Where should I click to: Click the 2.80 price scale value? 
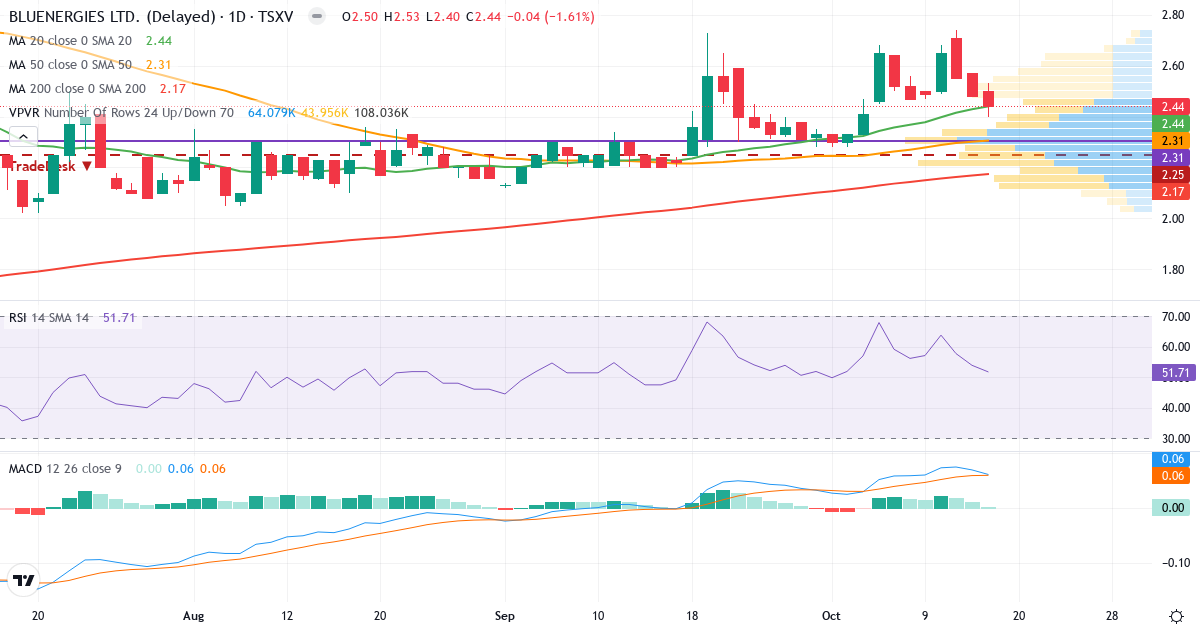click(x=1173, y=14)
